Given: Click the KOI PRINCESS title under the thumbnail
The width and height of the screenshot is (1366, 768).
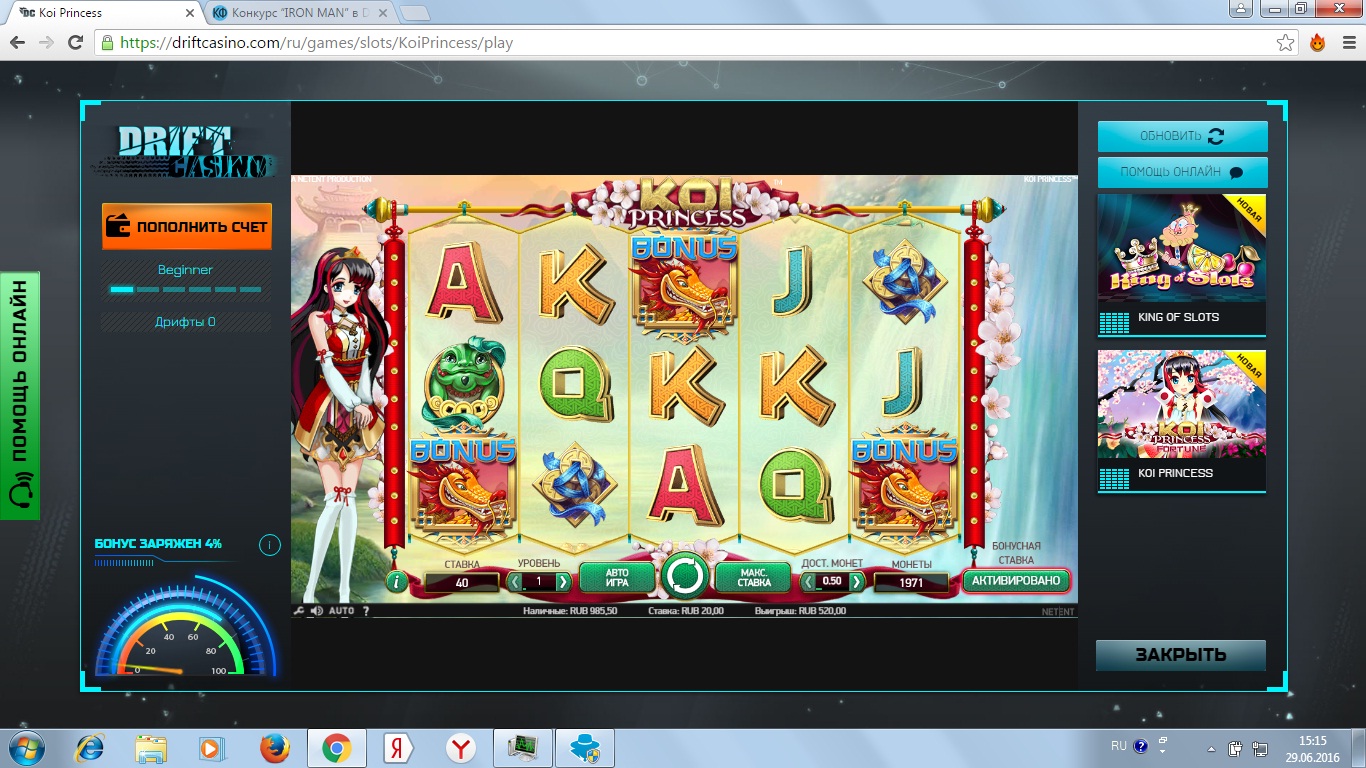Looking at the screenshot, I should point(1176,473).
